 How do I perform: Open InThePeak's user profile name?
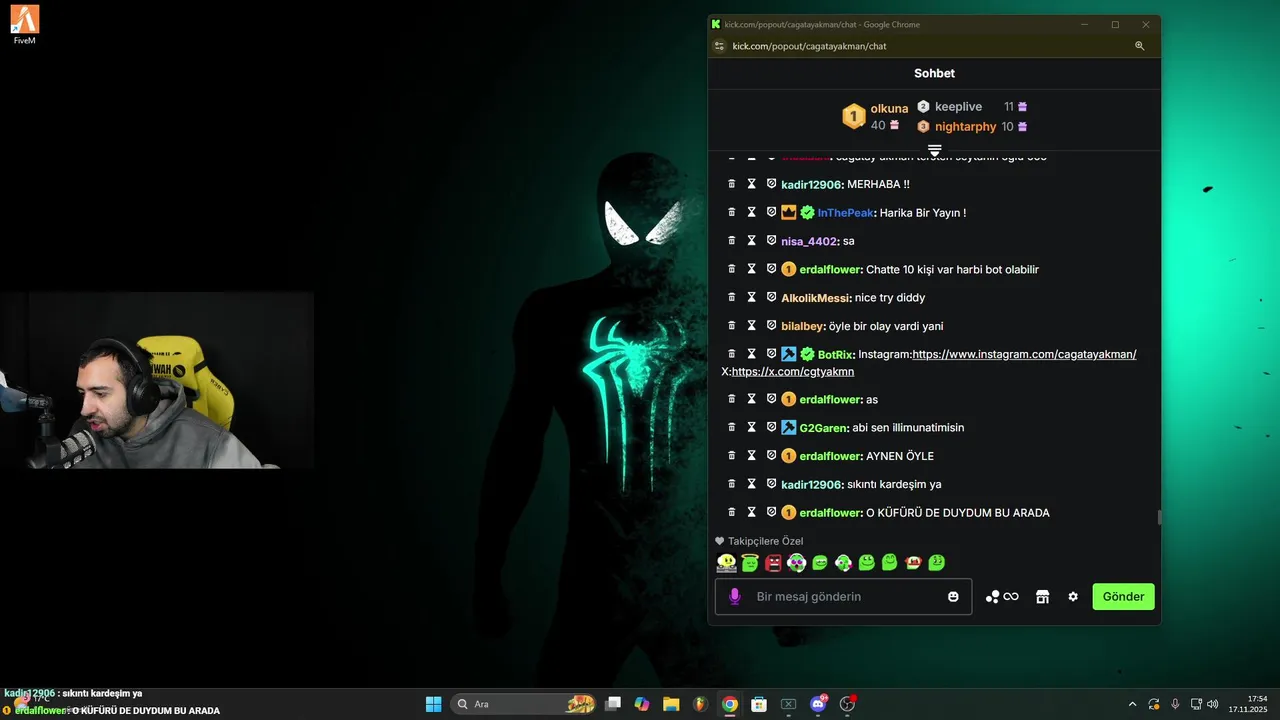pyautogui.click(x=845, y=212)
